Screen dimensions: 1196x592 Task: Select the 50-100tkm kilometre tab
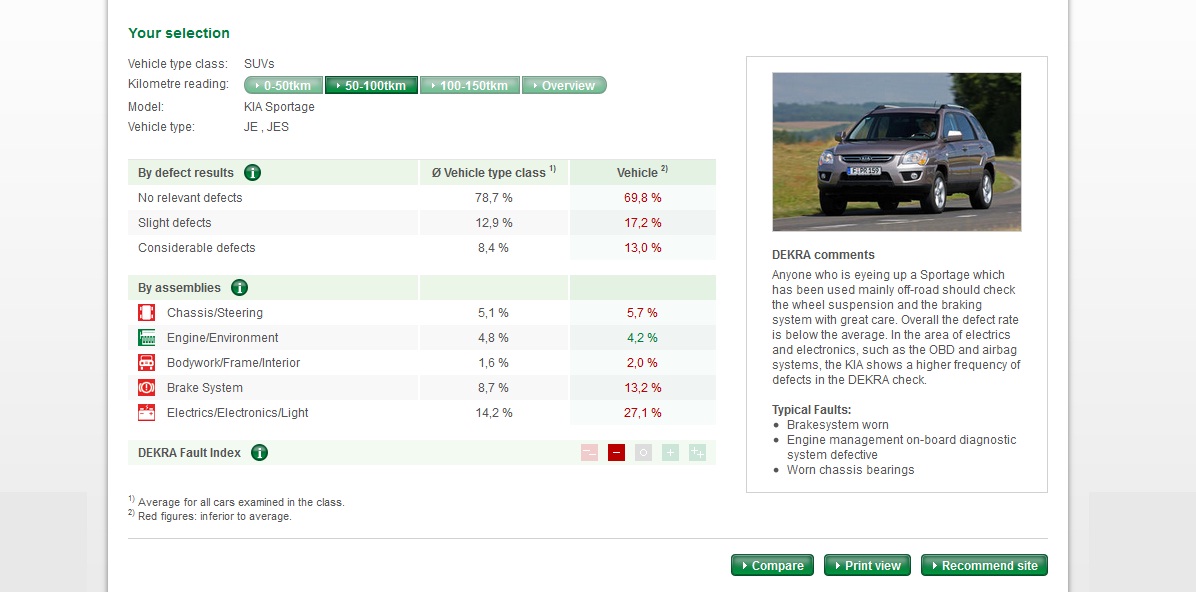pos(371,85)
